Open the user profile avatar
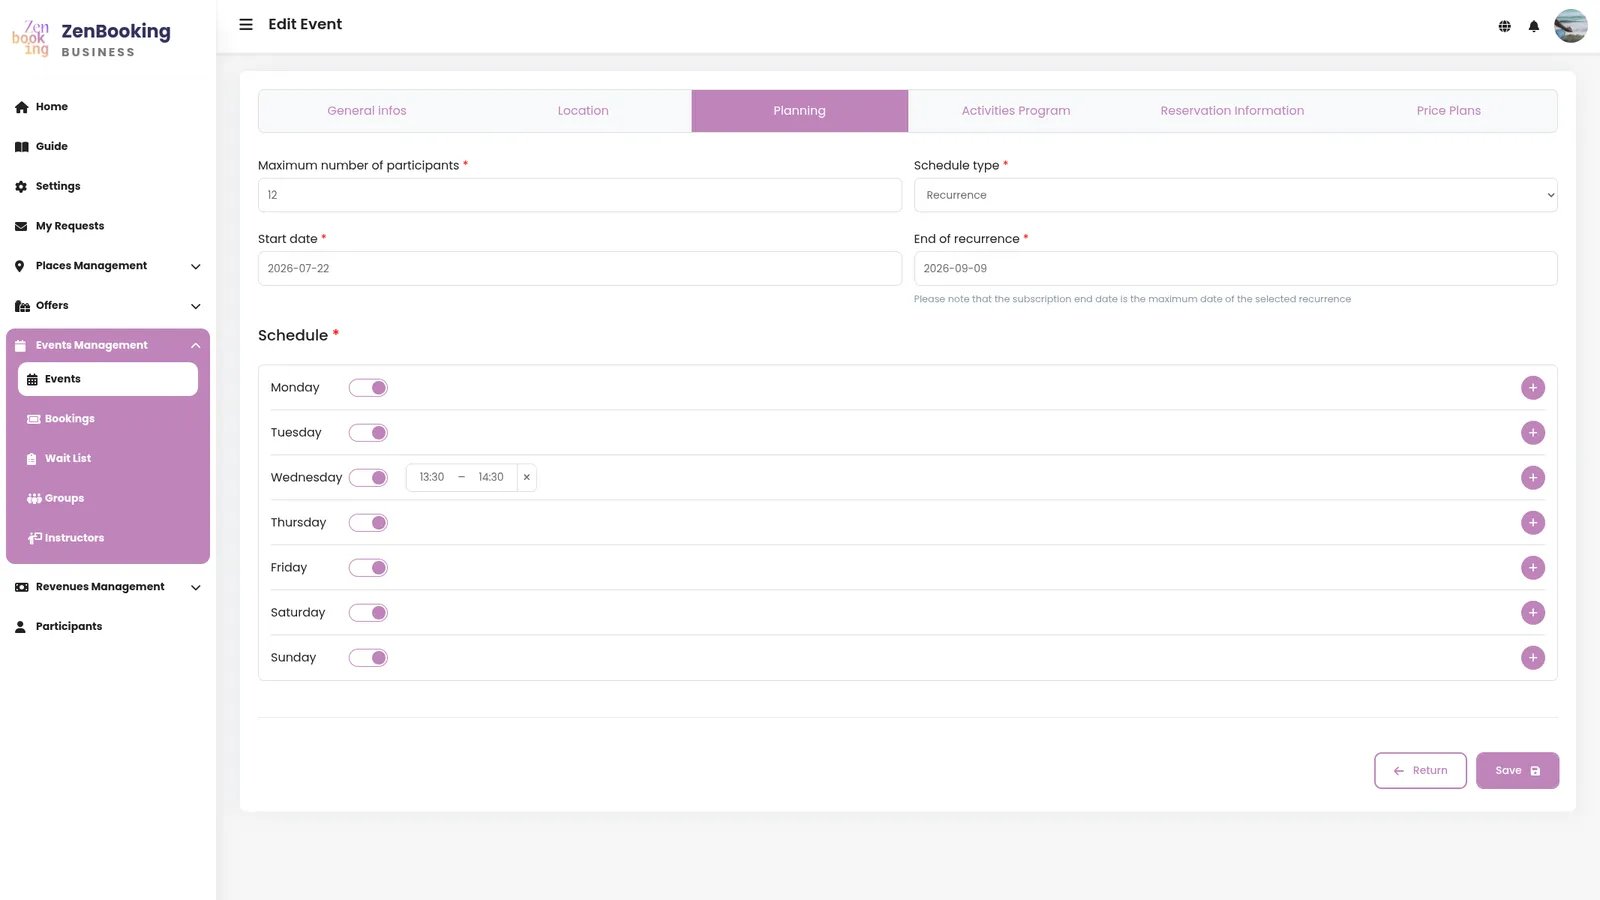 click(x=1570, y=26)
